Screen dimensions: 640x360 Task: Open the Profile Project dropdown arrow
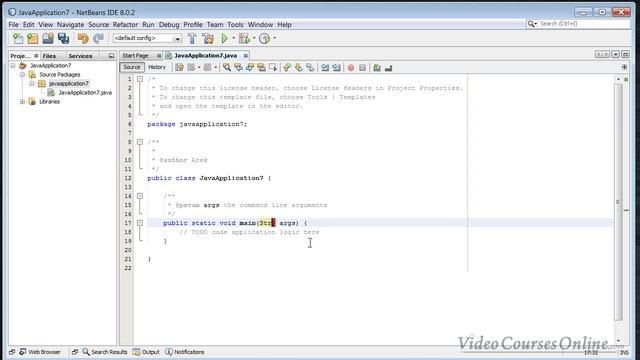point(274,38)
